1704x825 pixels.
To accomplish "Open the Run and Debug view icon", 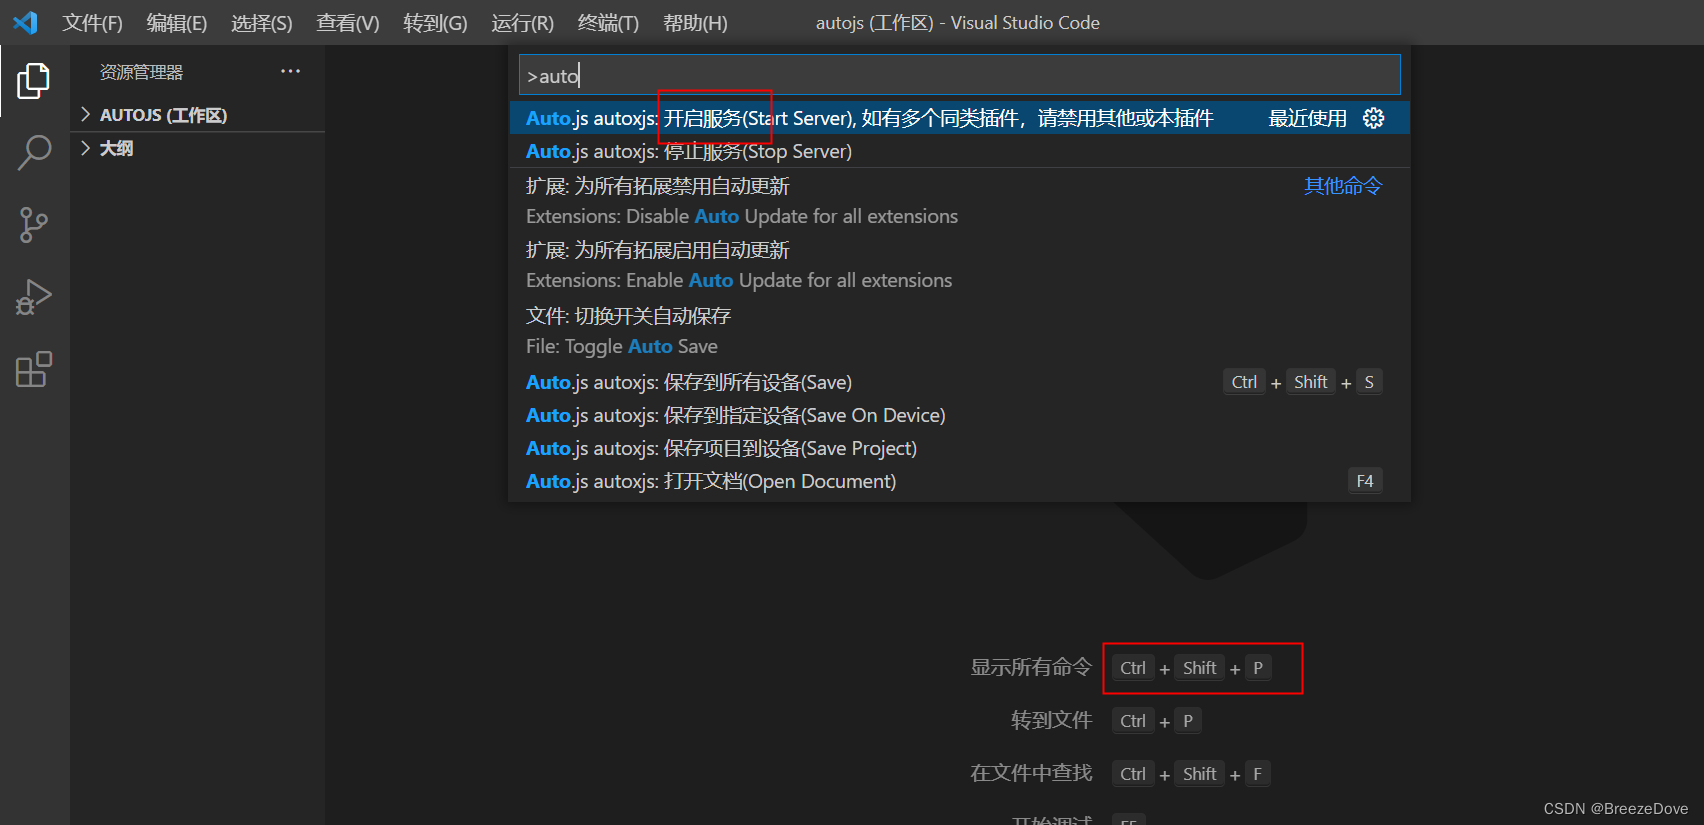I will [34, 297].
